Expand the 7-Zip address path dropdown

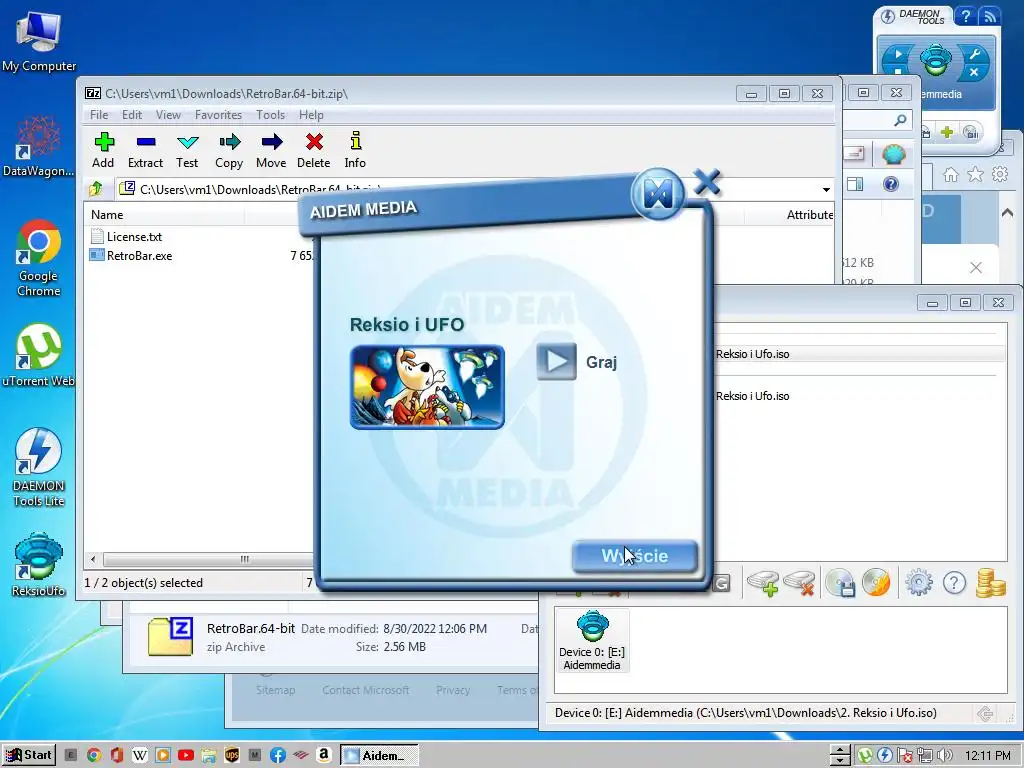[x=826, y=189]
